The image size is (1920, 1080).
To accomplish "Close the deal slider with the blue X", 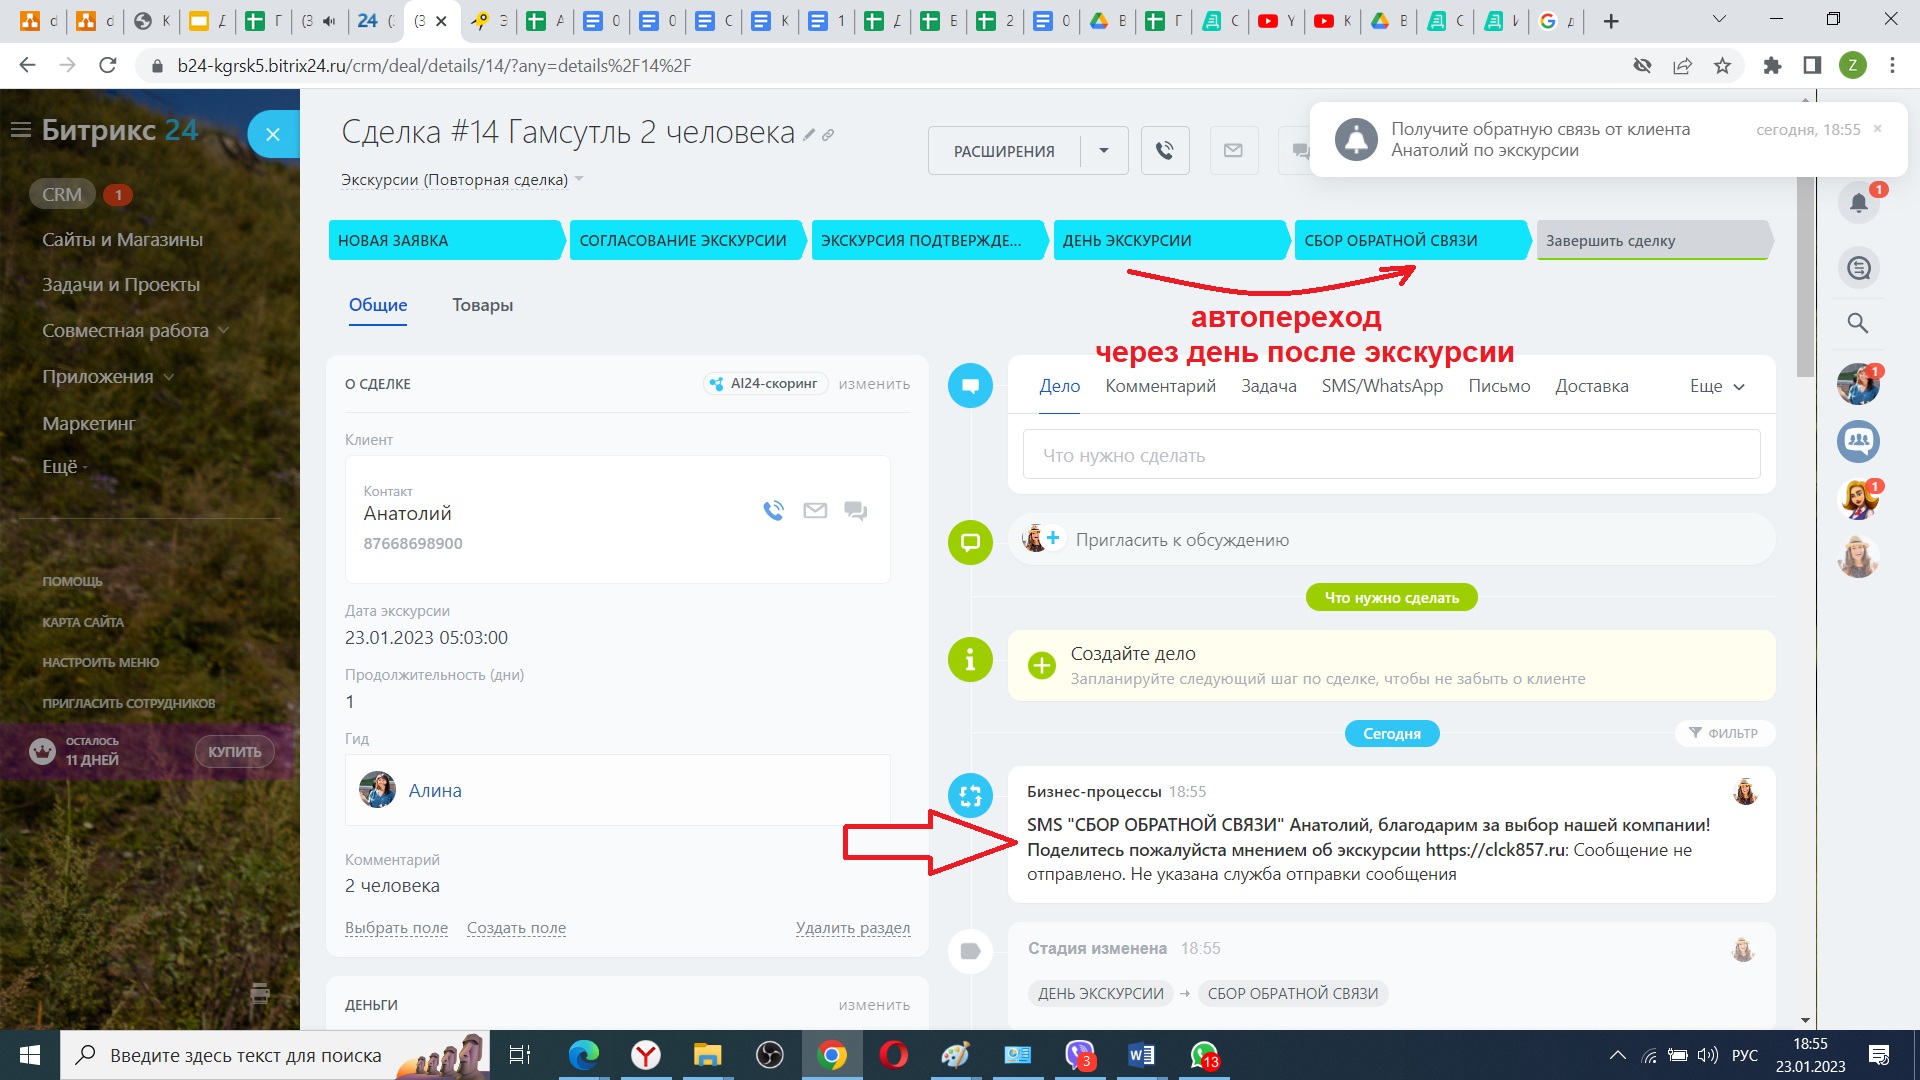I will [x=273, y=134].
